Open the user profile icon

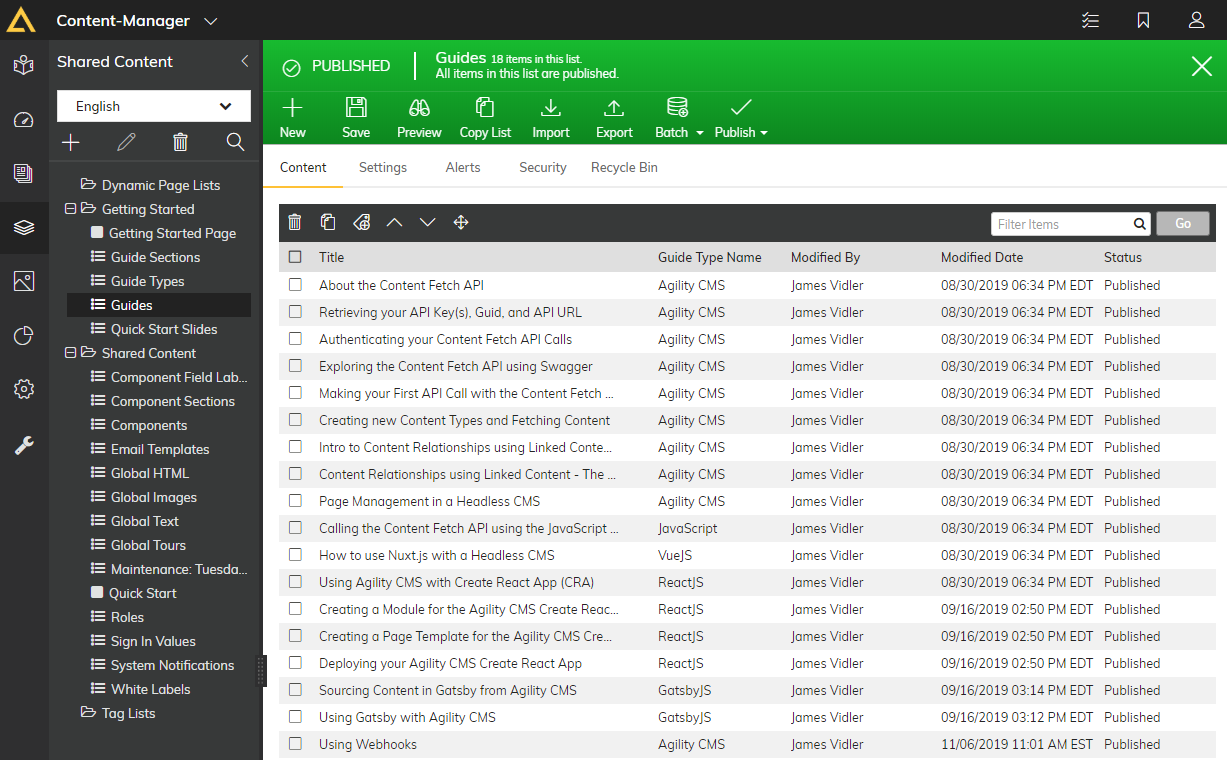click(x=1196, y=20)
